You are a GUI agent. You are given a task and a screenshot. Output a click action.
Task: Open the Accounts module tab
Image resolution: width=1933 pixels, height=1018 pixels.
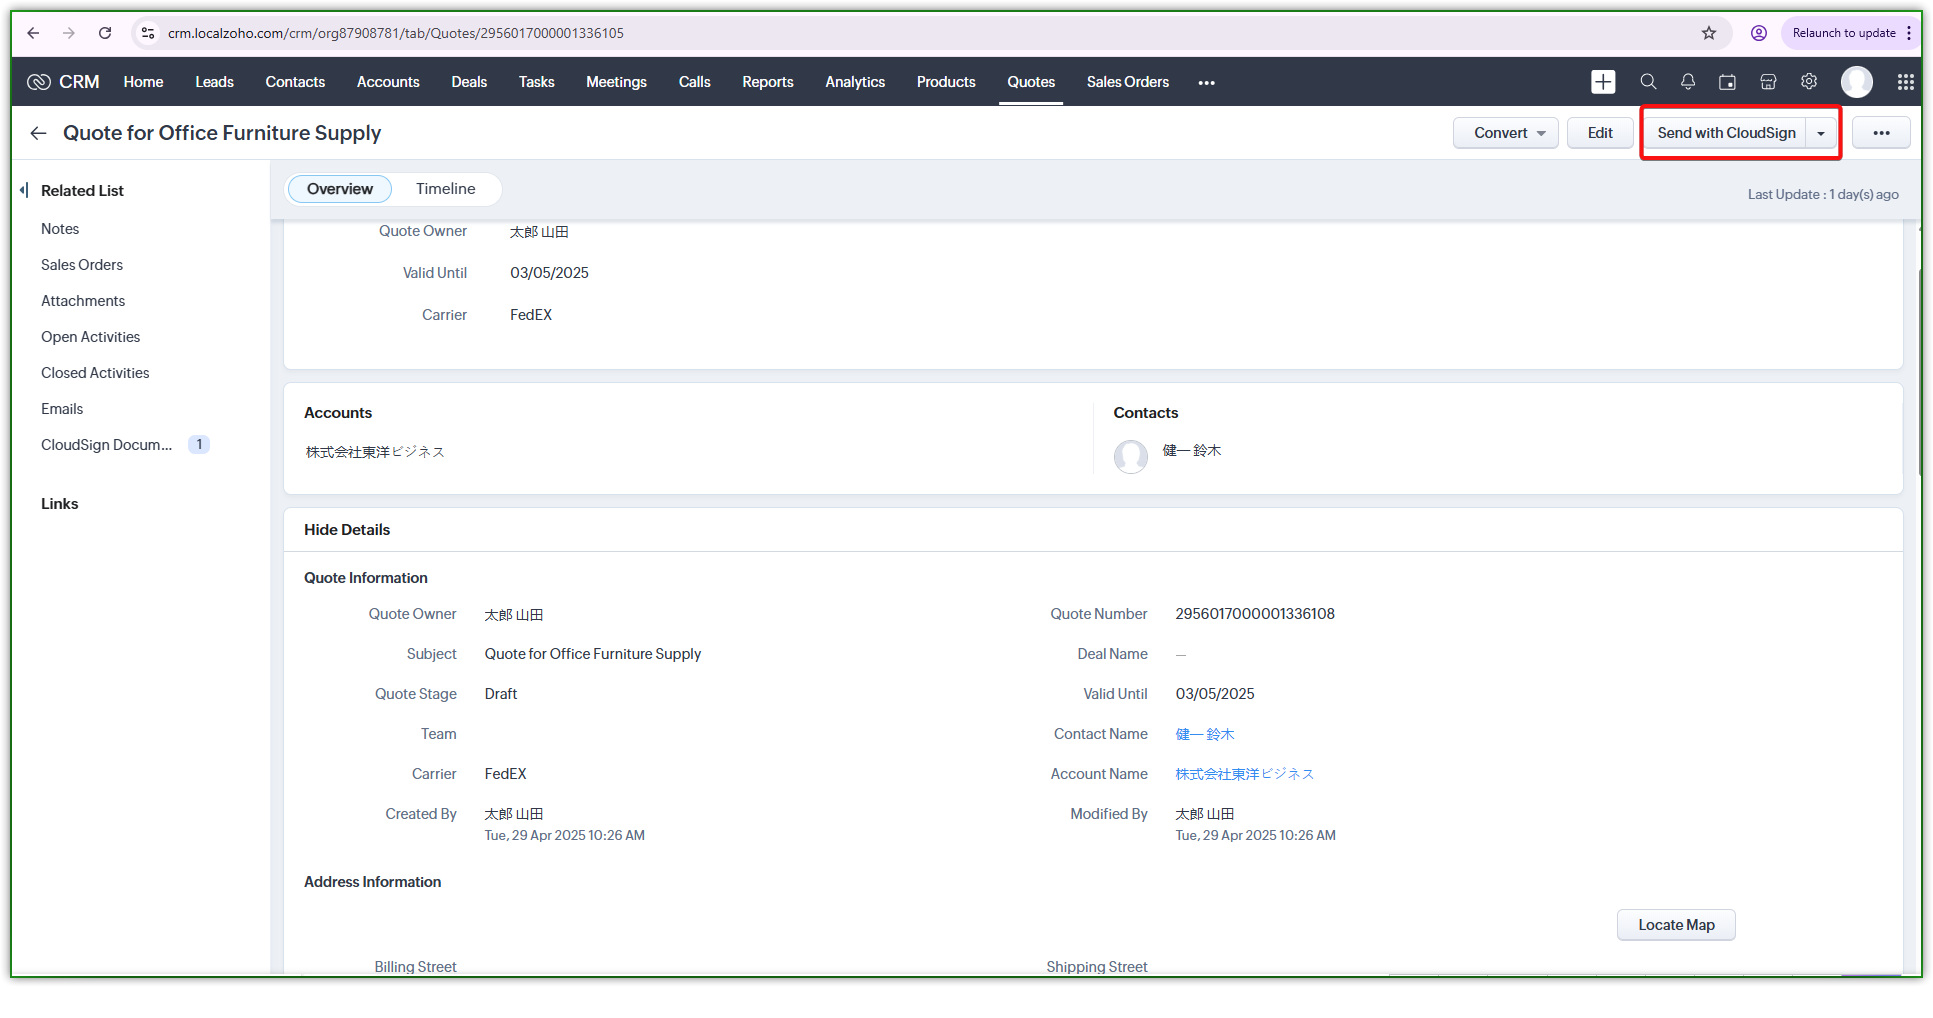click(388, 82)
